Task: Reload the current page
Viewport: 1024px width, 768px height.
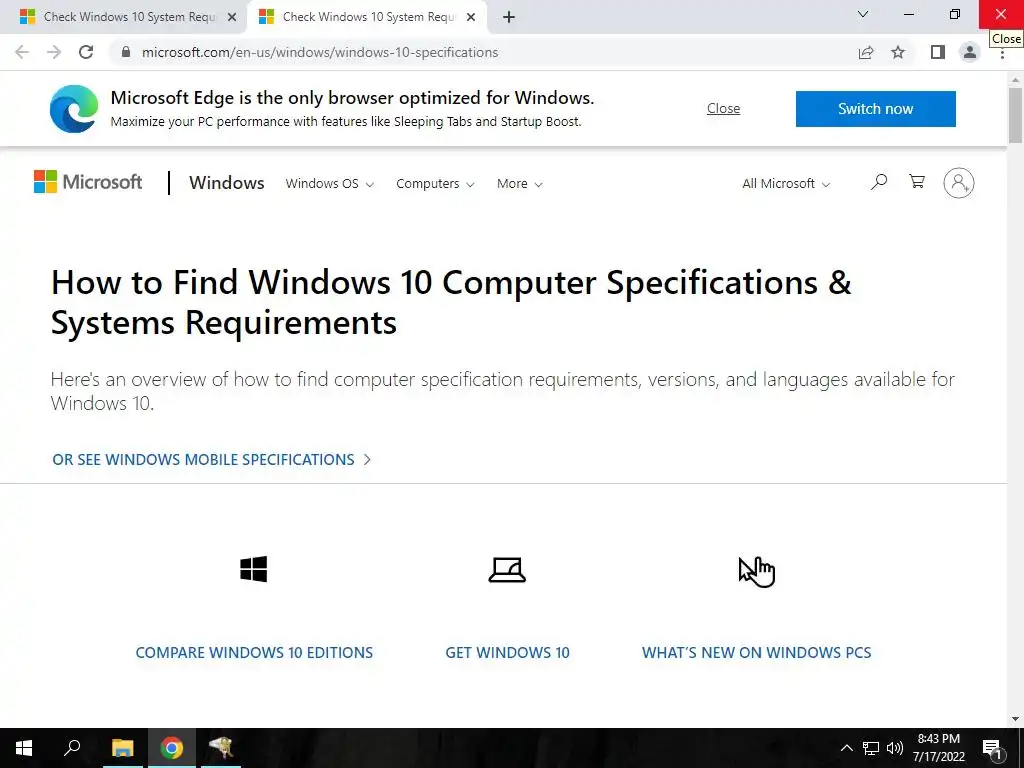Action: click(86, 52)
